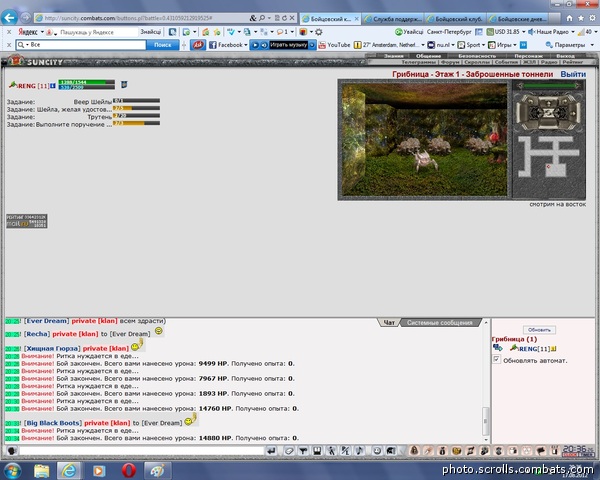Screen dimensions: 600x480
Task: Open the shield icon beside the health bars
Action: [x=124, y=84]
